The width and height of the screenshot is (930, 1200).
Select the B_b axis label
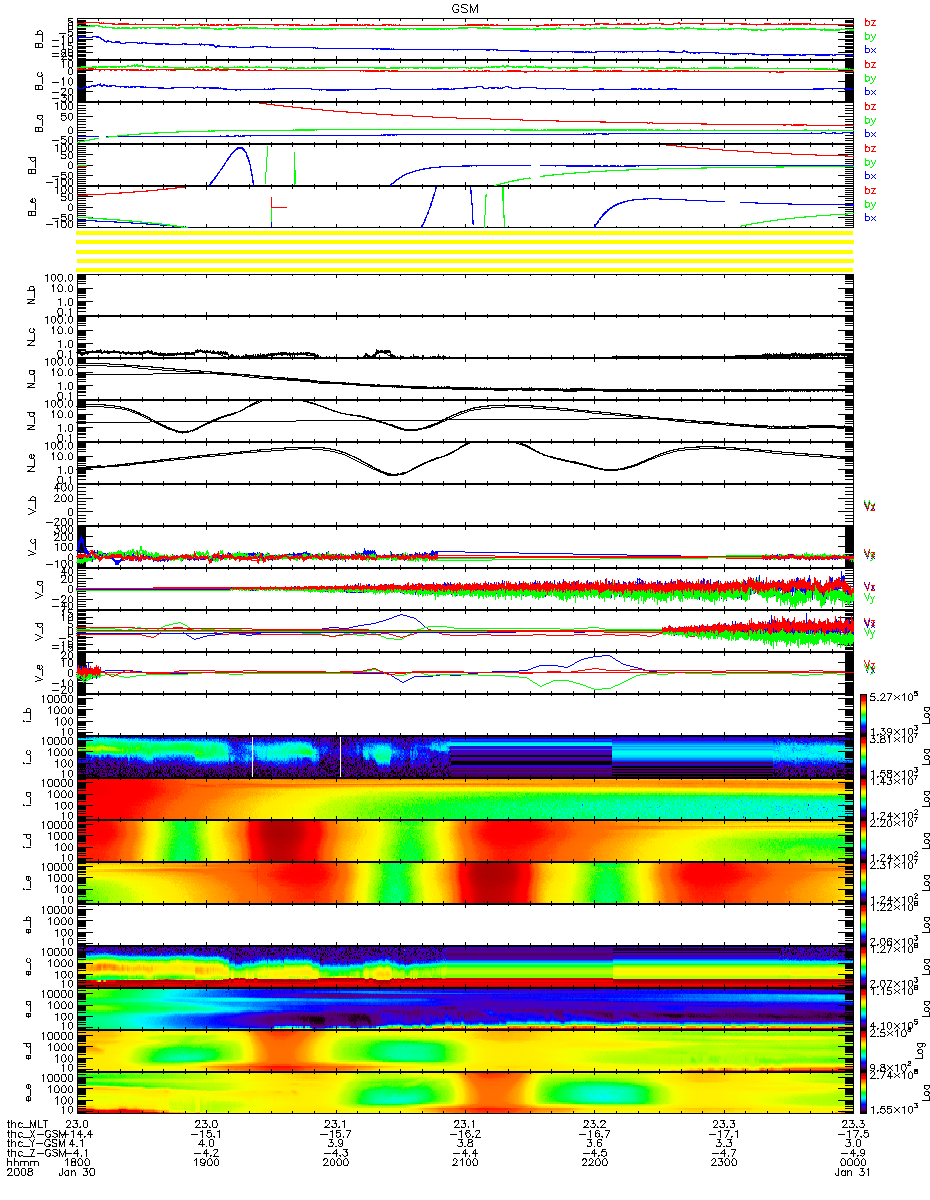pos(41,39)
